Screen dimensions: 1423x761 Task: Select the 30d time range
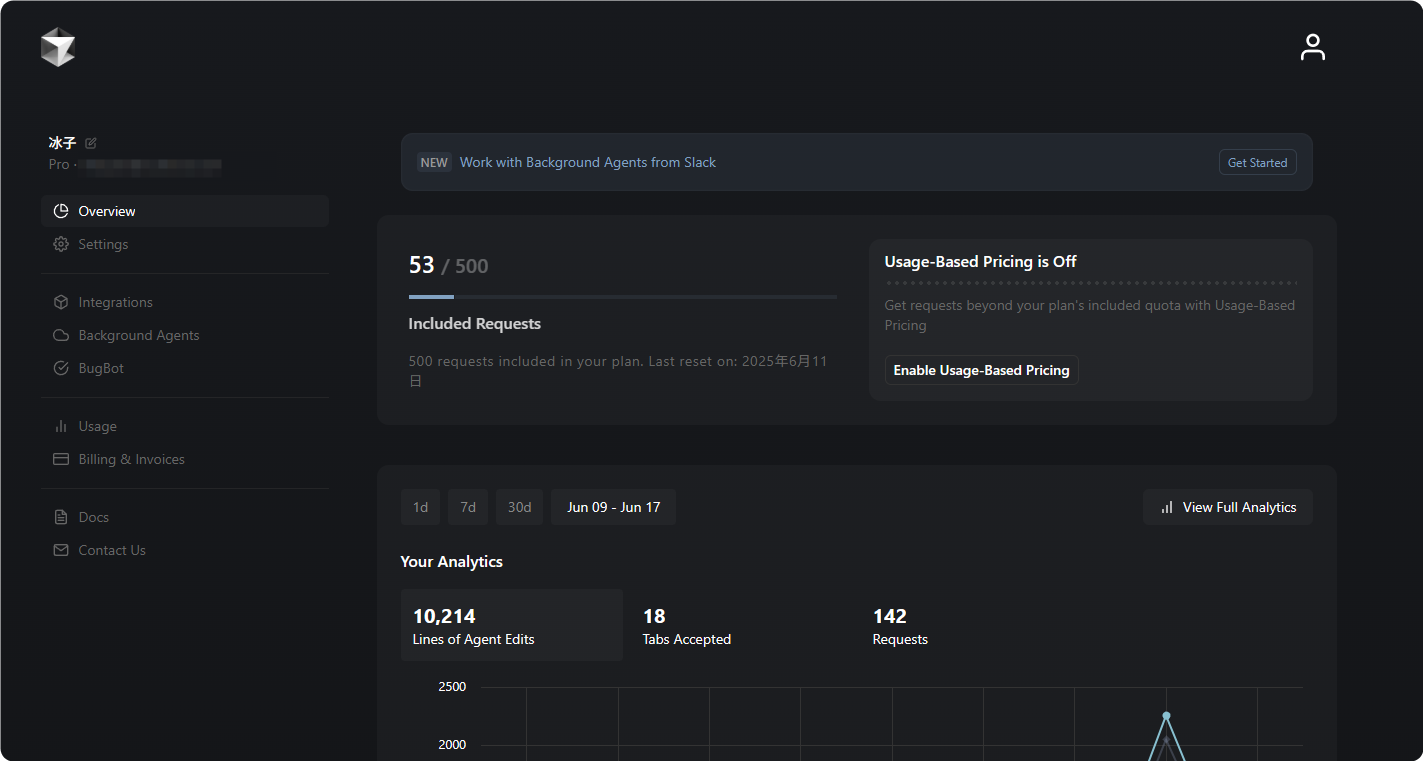[519, 507]
